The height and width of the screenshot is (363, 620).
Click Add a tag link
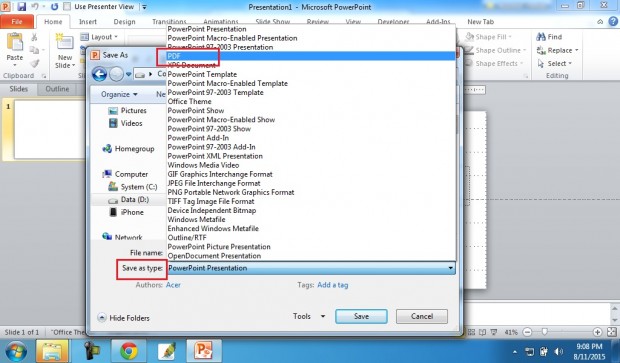pos(333,285)
